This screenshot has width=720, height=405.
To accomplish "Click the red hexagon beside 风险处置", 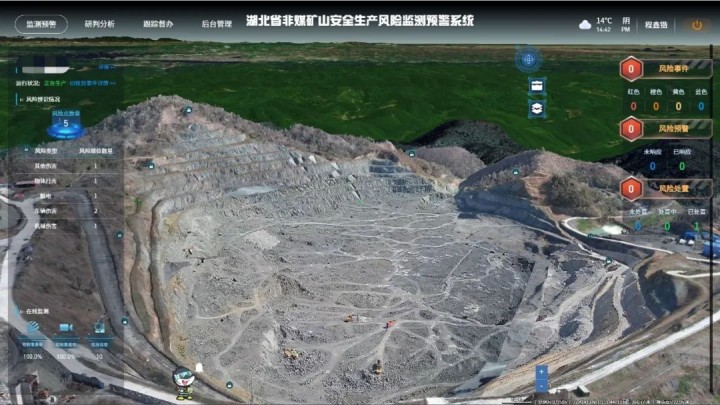I will (631, 189).
